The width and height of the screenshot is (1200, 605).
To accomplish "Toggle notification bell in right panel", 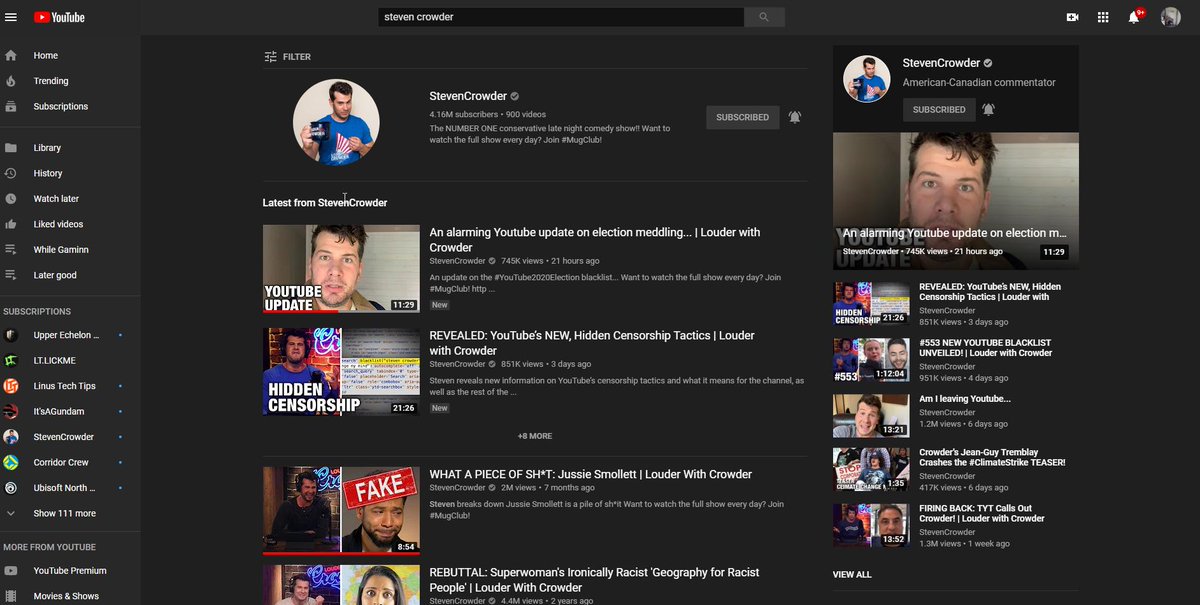I will coord(988,109).
